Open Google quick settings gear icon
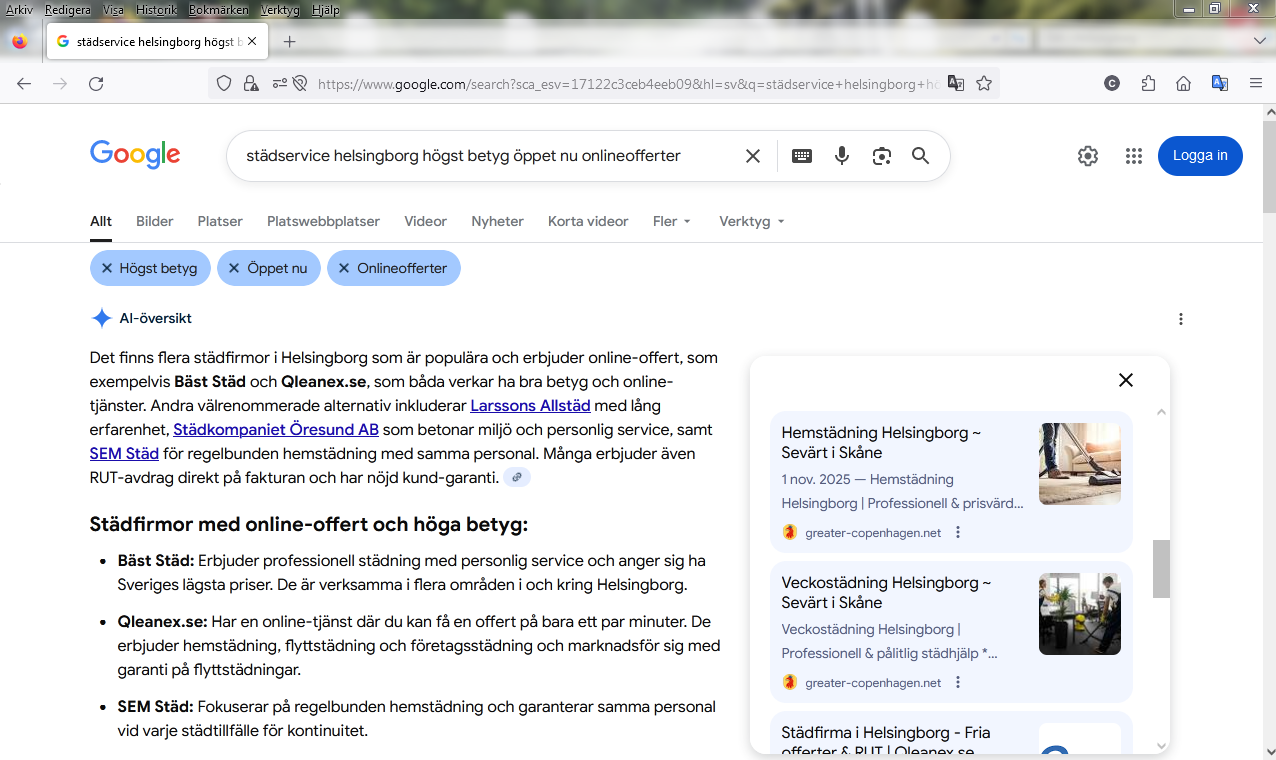The width and height of the screenshot is (1276, 760). [1088, 156]
